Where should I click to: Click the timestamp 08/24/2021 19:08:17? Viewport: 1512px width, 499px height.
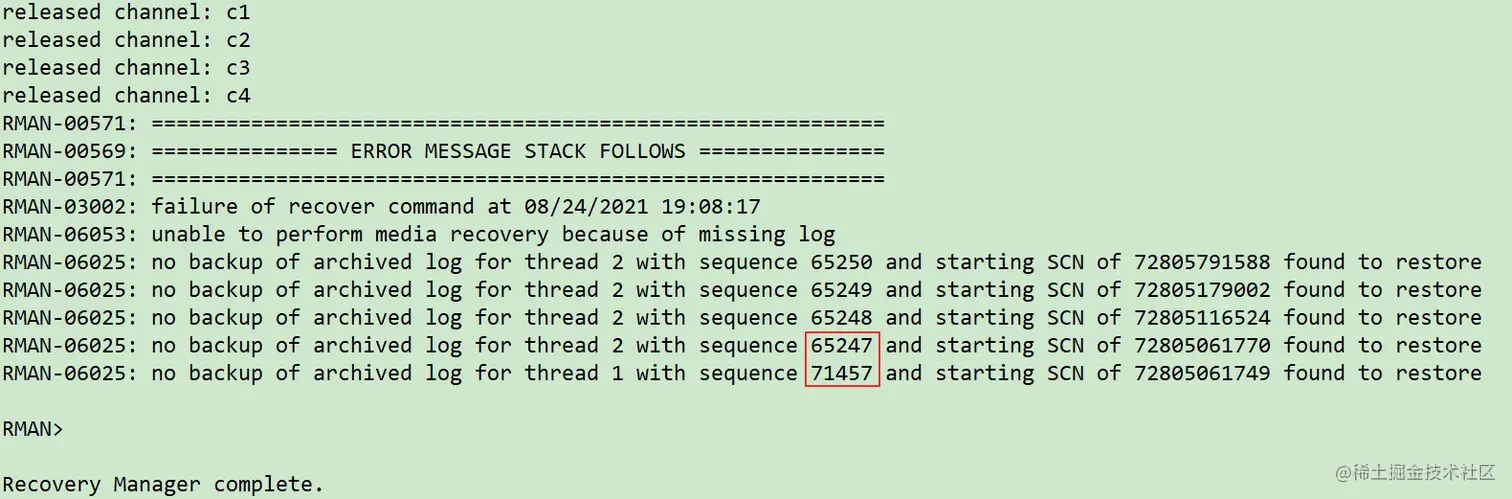click(x=642, y=207)
